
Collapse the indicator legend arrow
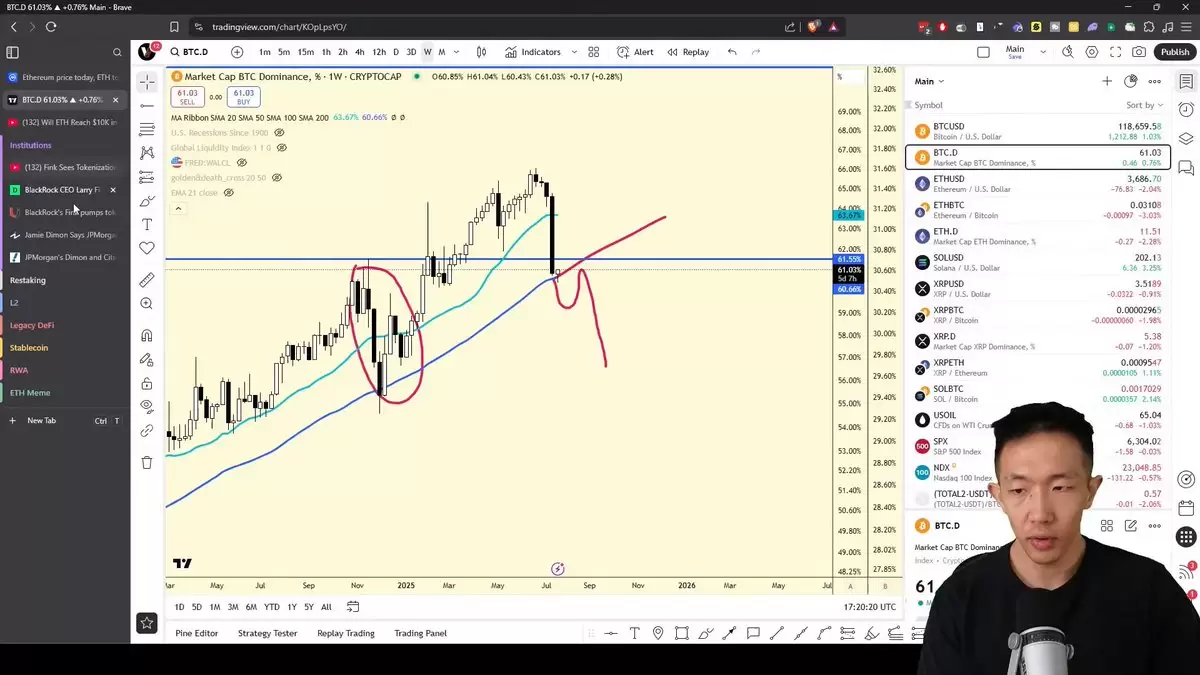[x=178, y=208]
